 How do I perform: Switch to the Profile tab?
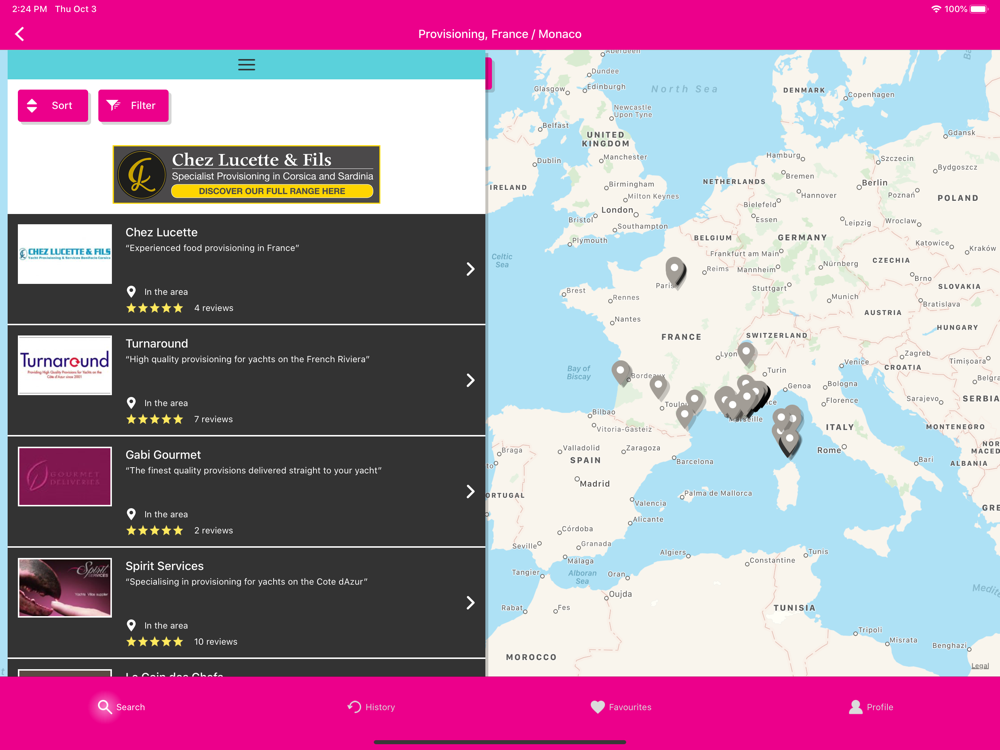tap(871, 707)
